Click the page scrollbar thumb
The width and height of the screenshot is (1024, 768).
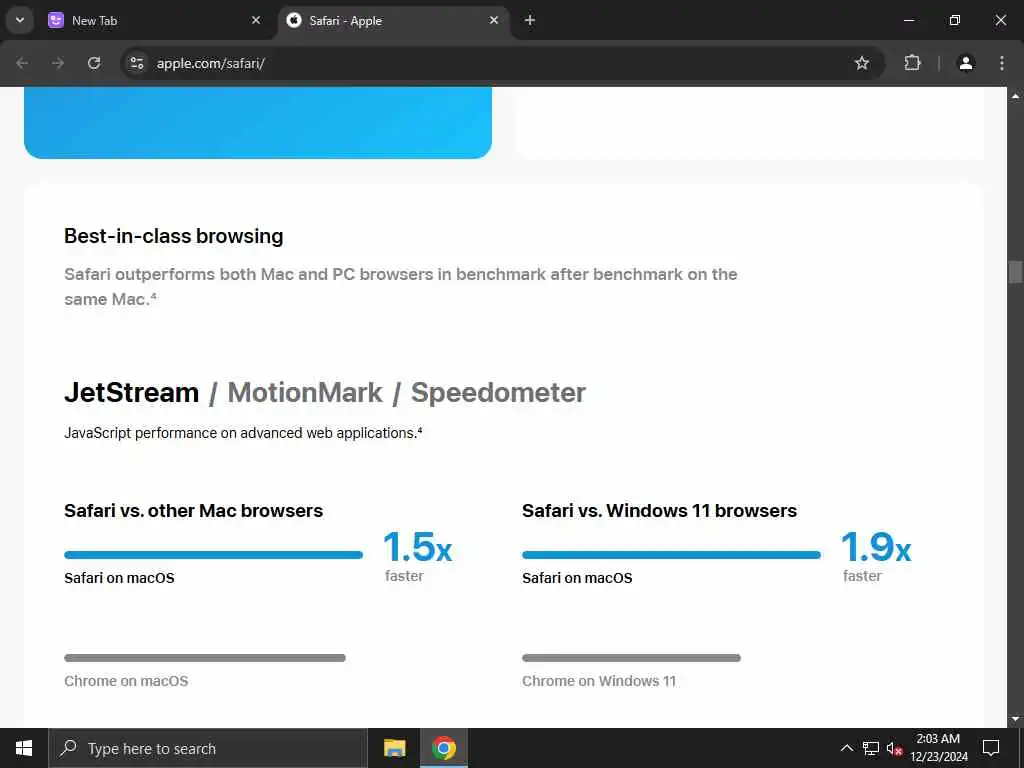click(x=1015, y=272)
